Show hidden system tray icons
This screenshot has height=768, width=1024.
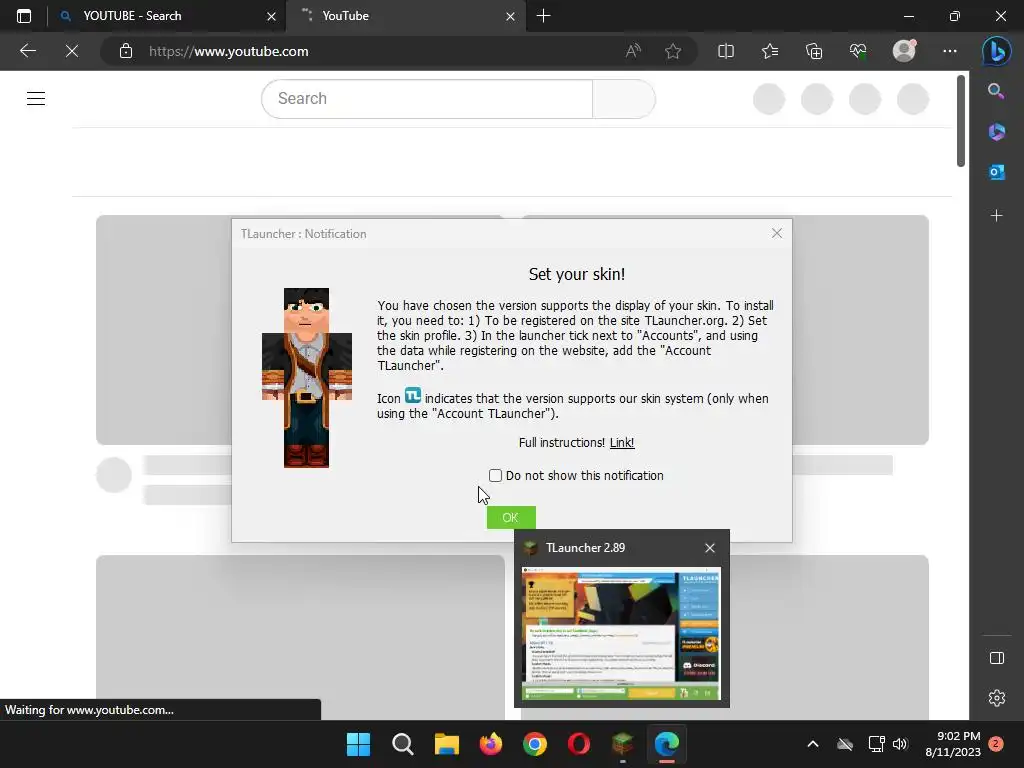[812, 744]
